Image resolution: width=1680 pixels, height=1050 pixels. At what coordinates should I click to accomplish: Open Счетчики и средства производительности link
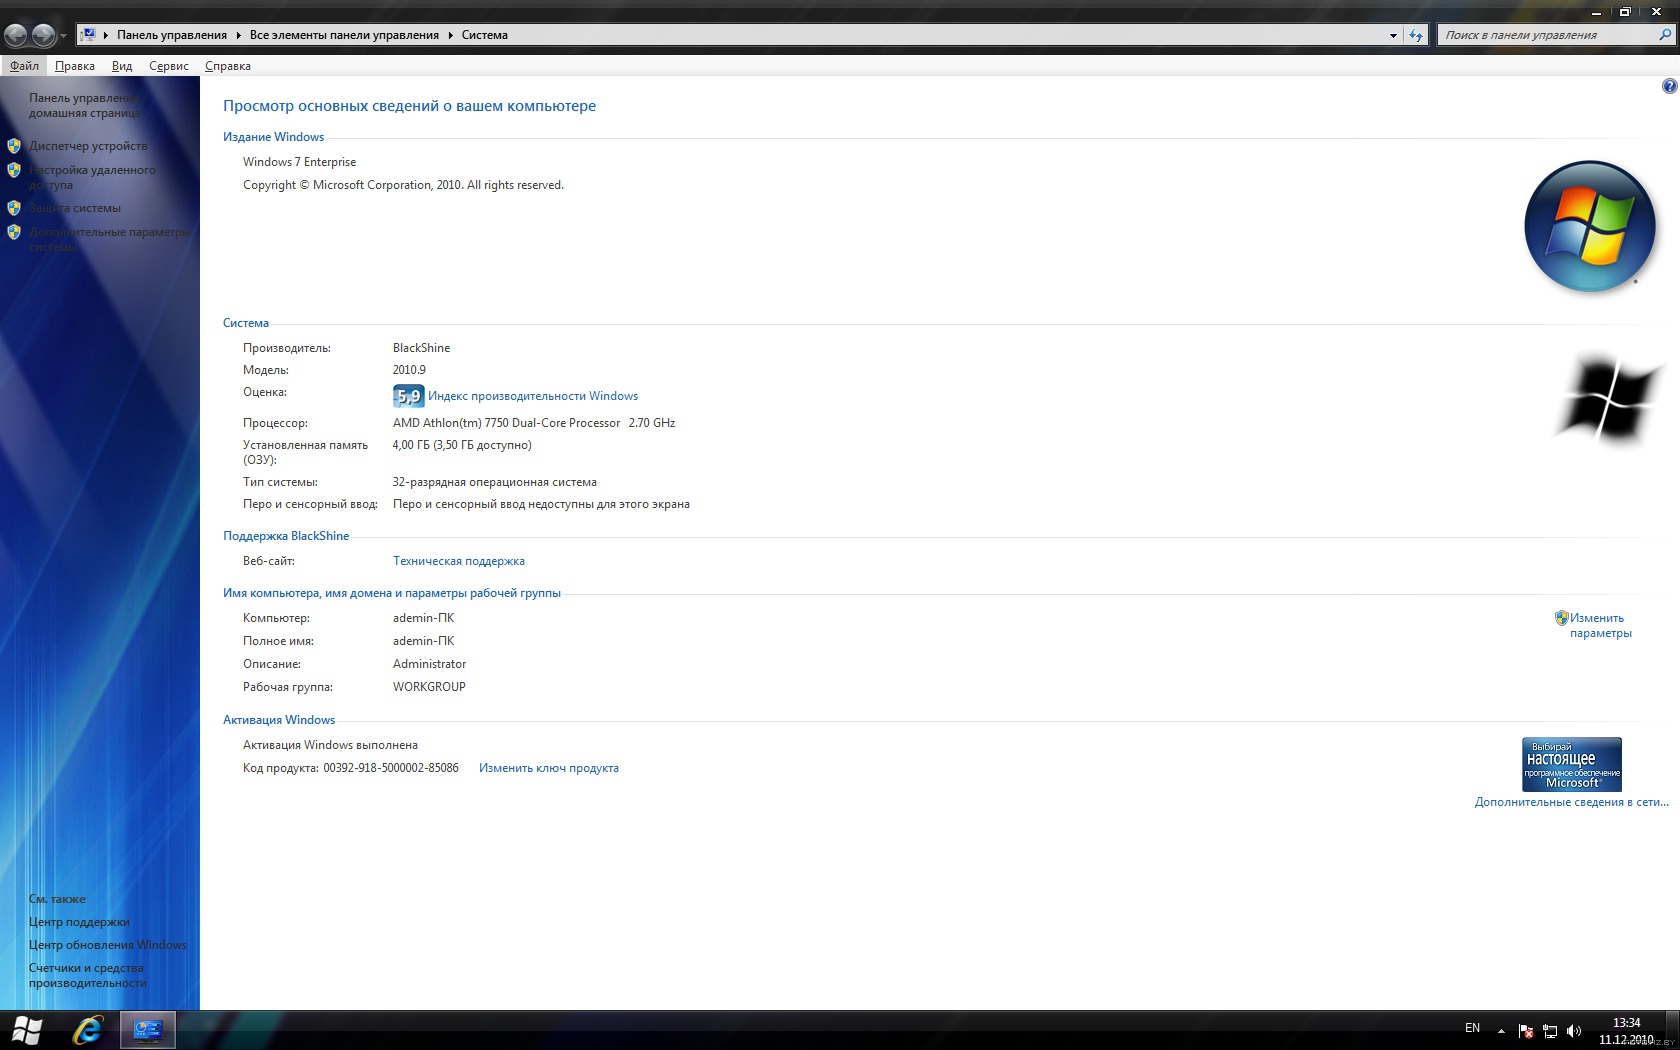(88, 975)
